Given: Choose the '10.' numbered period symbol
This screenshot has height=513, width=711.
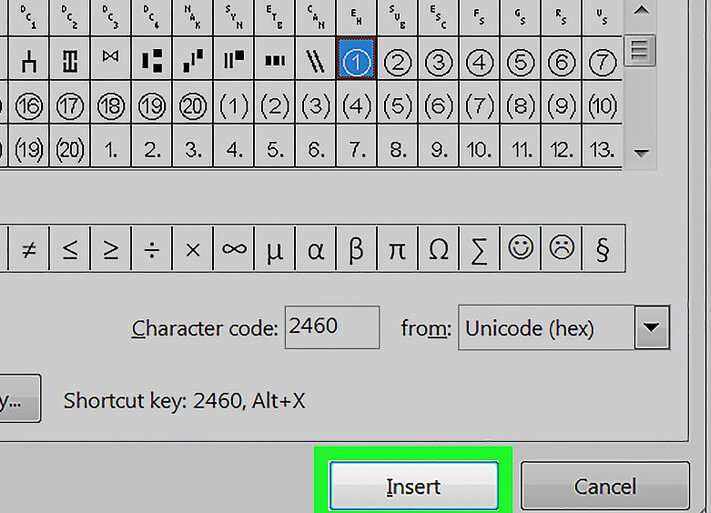Looking at the screenshot, I should coord(480,149).
